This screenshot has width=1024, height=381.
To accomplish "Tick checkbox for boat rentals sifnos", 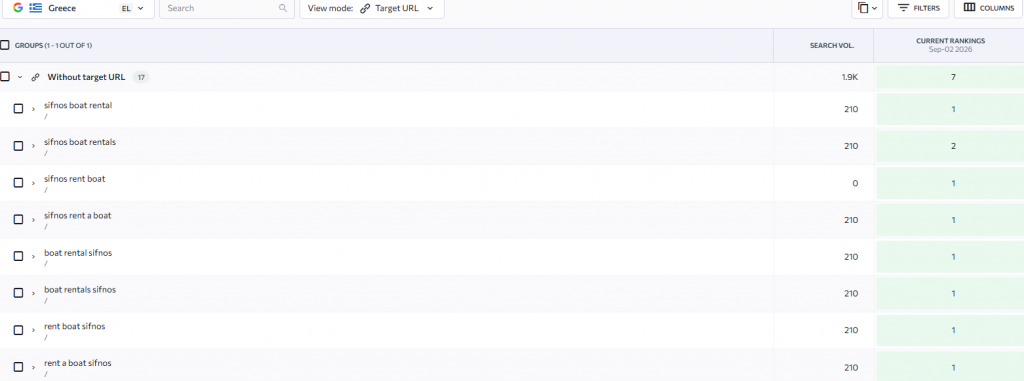I will (x=18, y=293).
